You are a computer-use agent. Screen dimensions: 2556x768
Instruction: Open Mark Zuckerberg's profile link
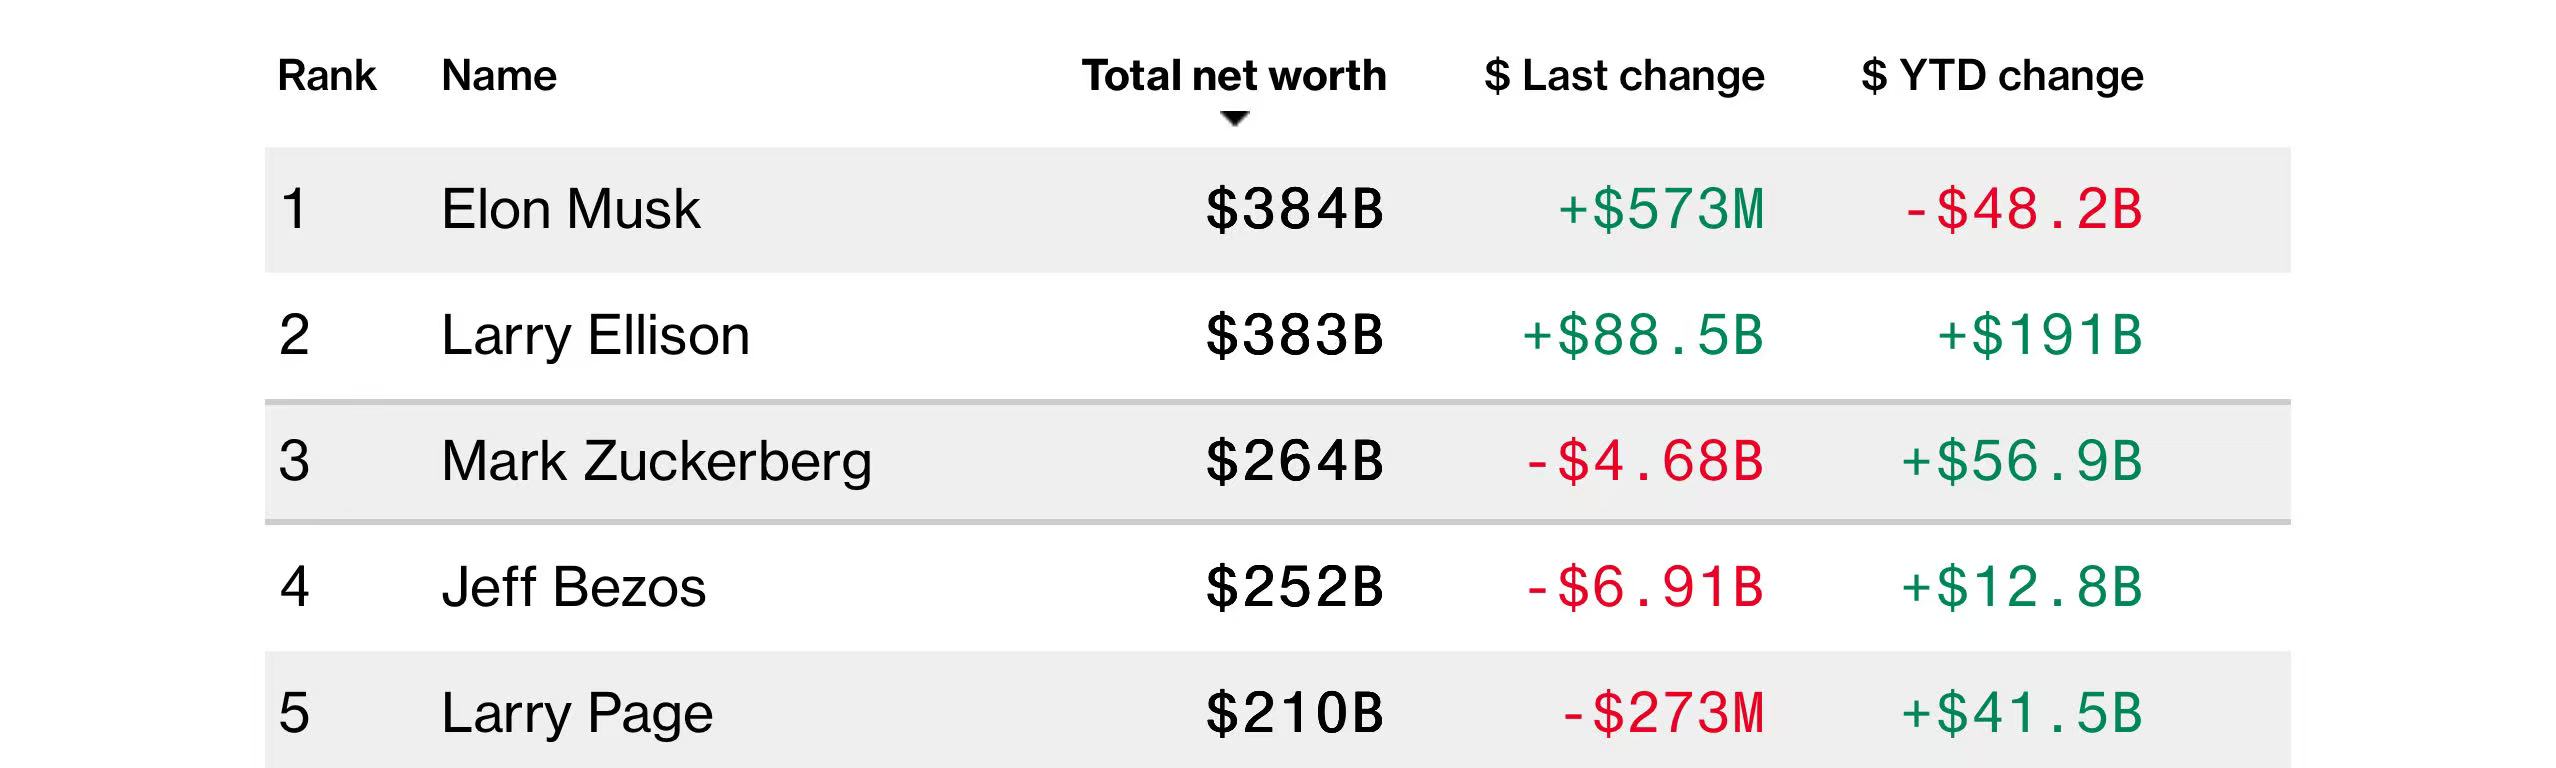[x=656, y=462]
